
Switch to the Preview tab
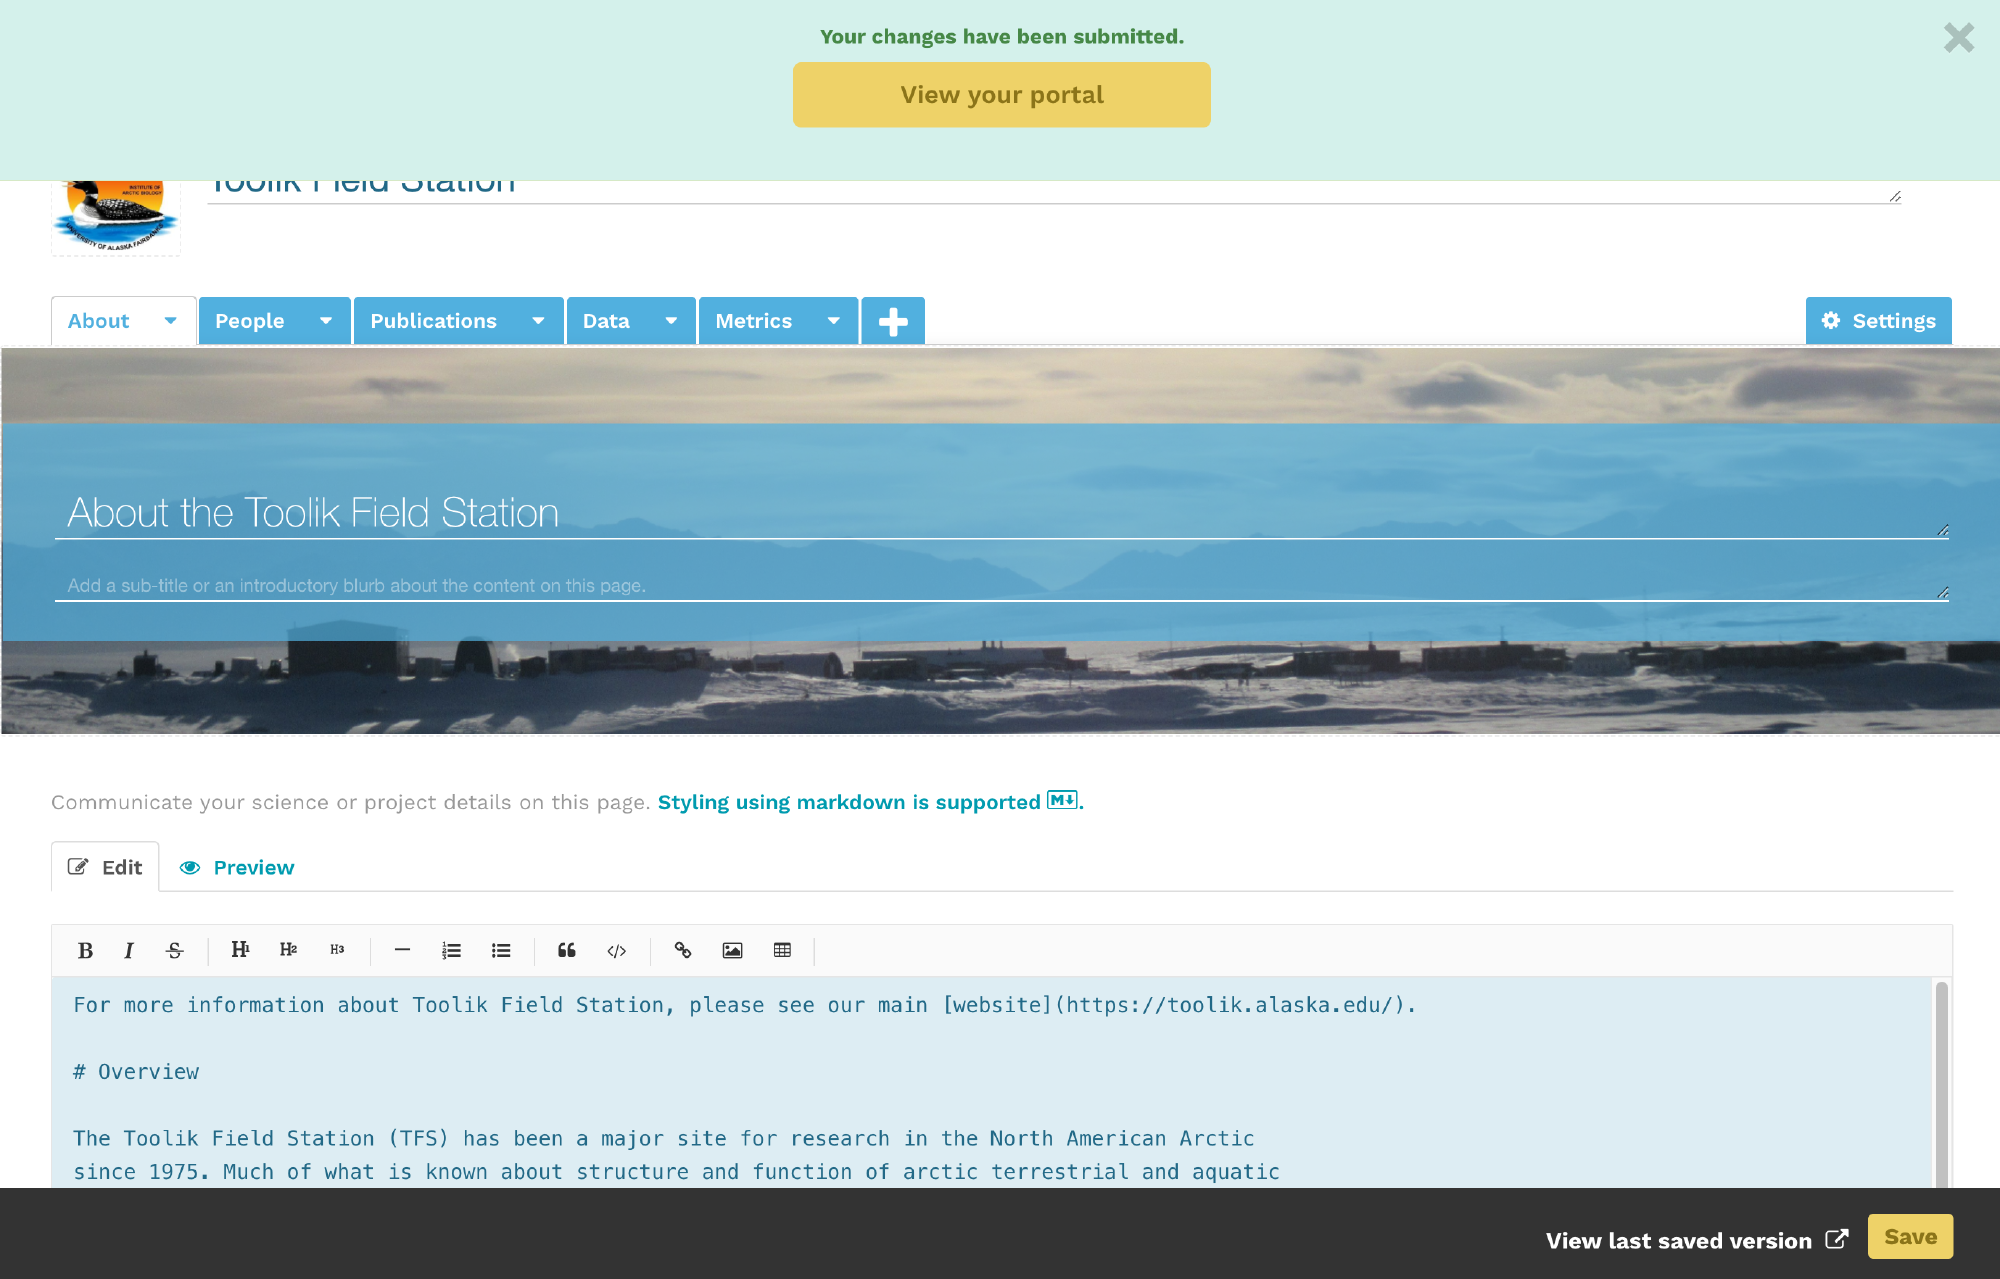pos(237,867)
